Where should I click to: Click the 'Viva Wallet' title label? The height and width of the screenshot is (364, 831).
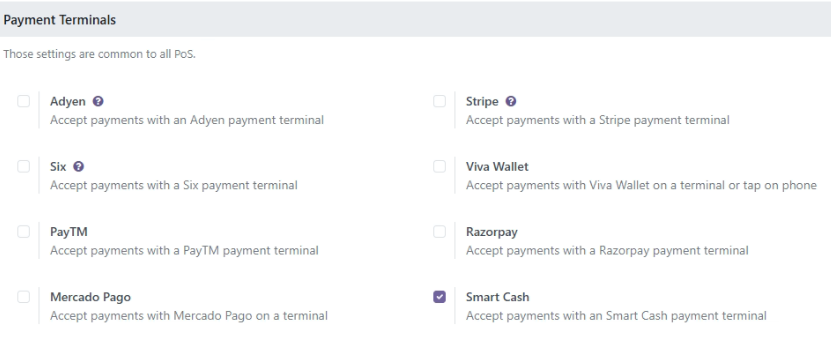[497, 166]
